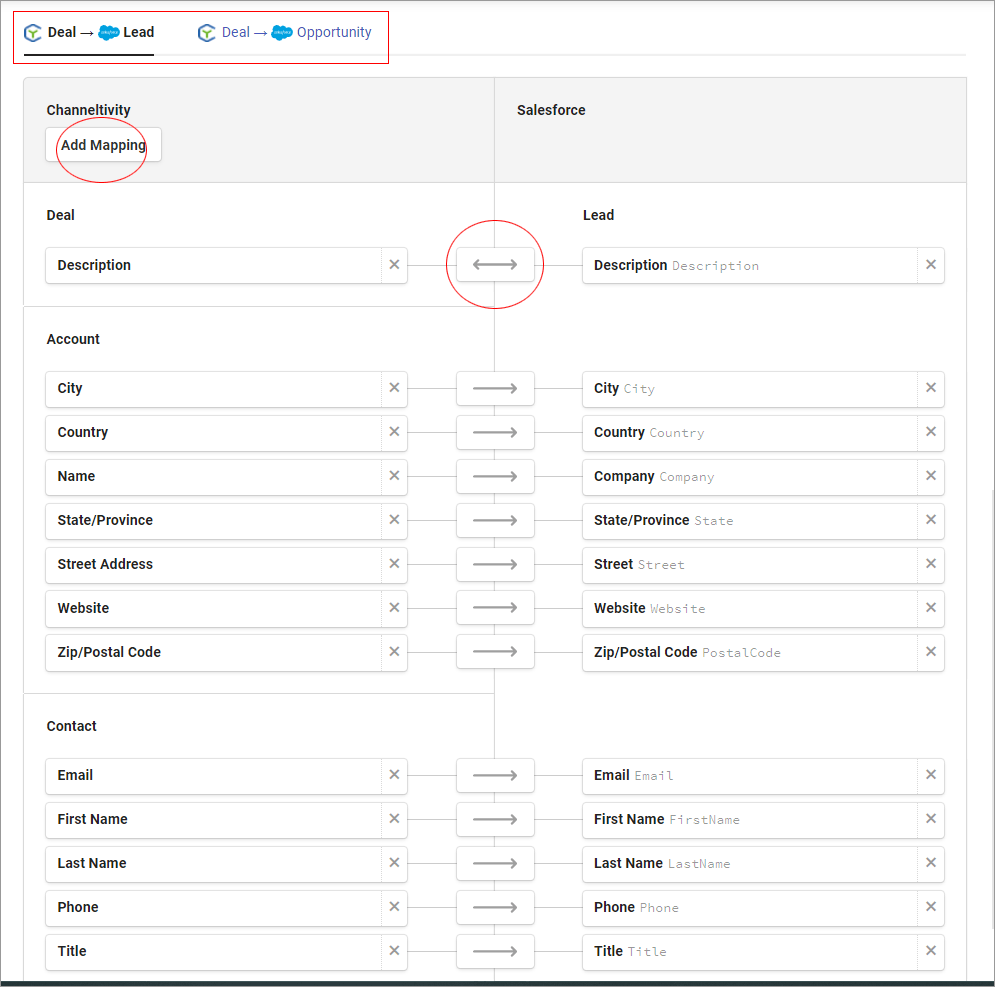
Task: Delete Salesforce Phone field X icon
Action: click(x=931, y=906)
